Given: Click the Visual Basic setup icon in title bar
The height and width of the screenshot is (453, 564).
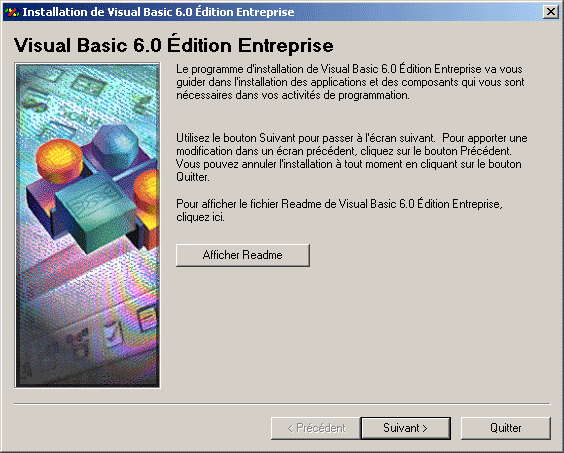Looking at the screenshot, I should tap(12, 12).
